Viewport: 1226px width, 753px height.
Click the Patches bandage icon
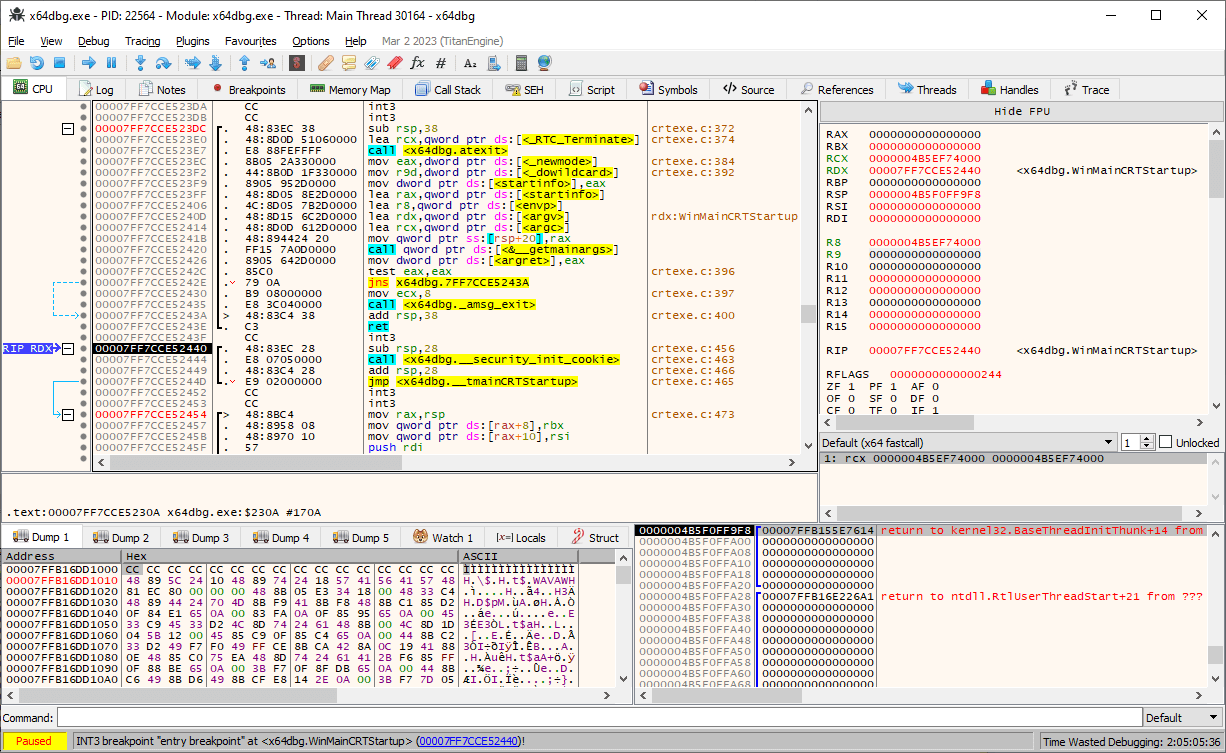point(325,62)
